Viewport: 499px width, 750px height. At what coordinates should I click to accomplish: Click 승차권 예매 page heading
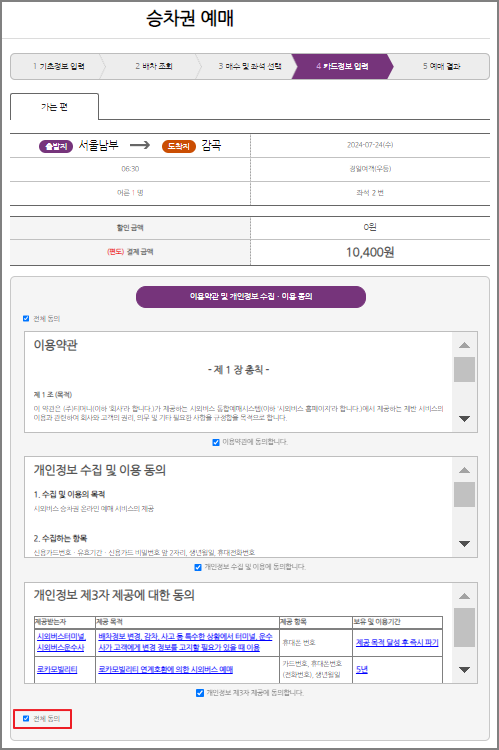[190, 18]
